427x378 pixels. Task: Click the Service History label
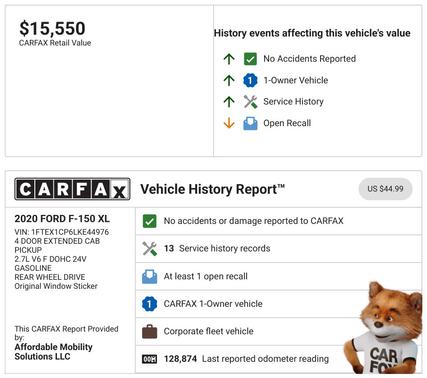(293, 102)
